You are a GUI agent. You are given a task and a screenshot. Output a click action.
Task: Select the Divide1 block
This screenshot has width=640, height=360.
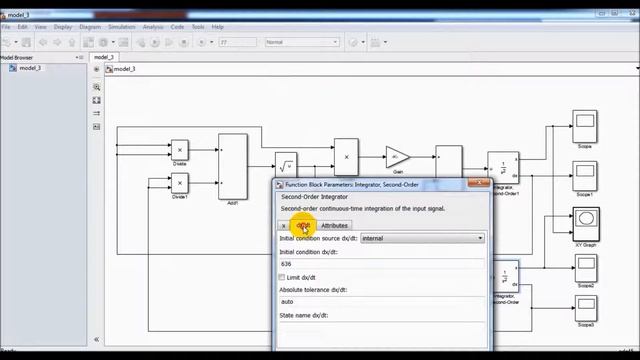point(180,183)
